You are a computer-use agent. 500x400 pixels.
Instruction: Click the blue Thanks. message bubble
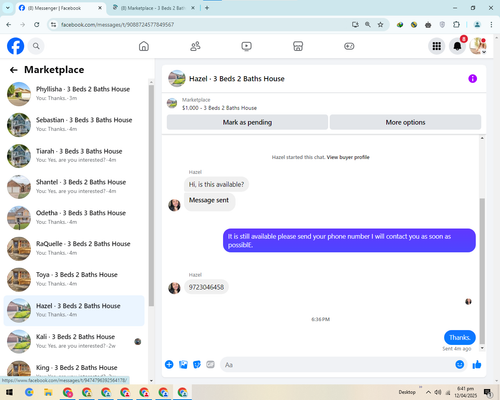tap(460, 337)
